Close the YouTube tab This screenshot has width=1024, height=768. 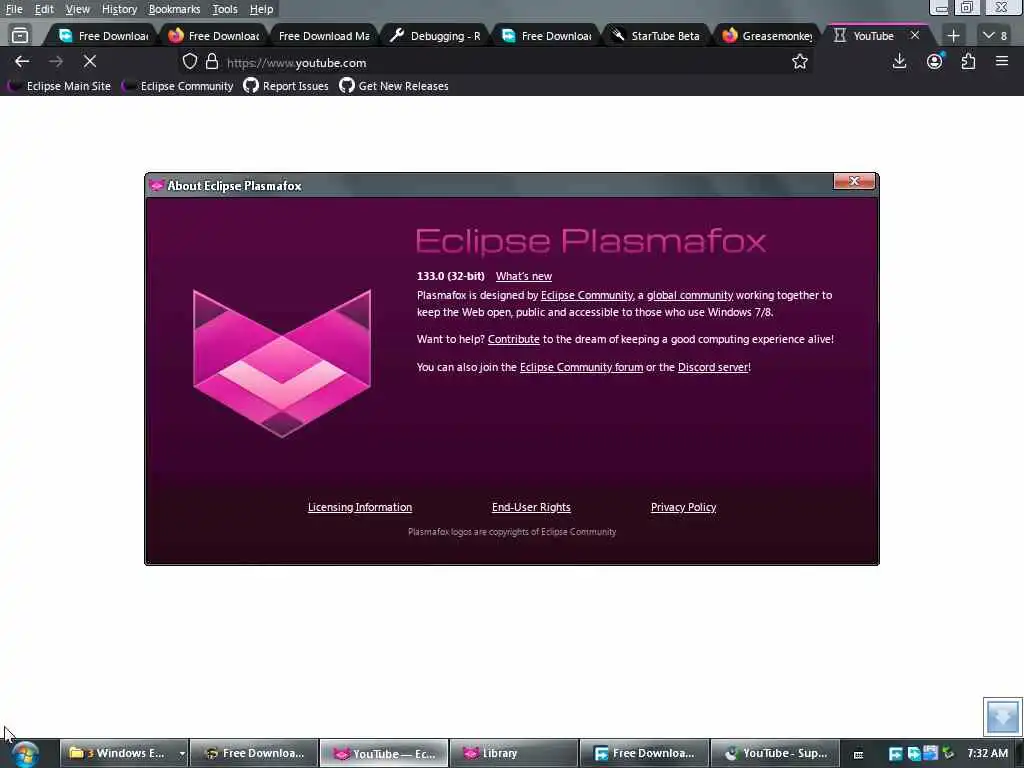point(915,35)
